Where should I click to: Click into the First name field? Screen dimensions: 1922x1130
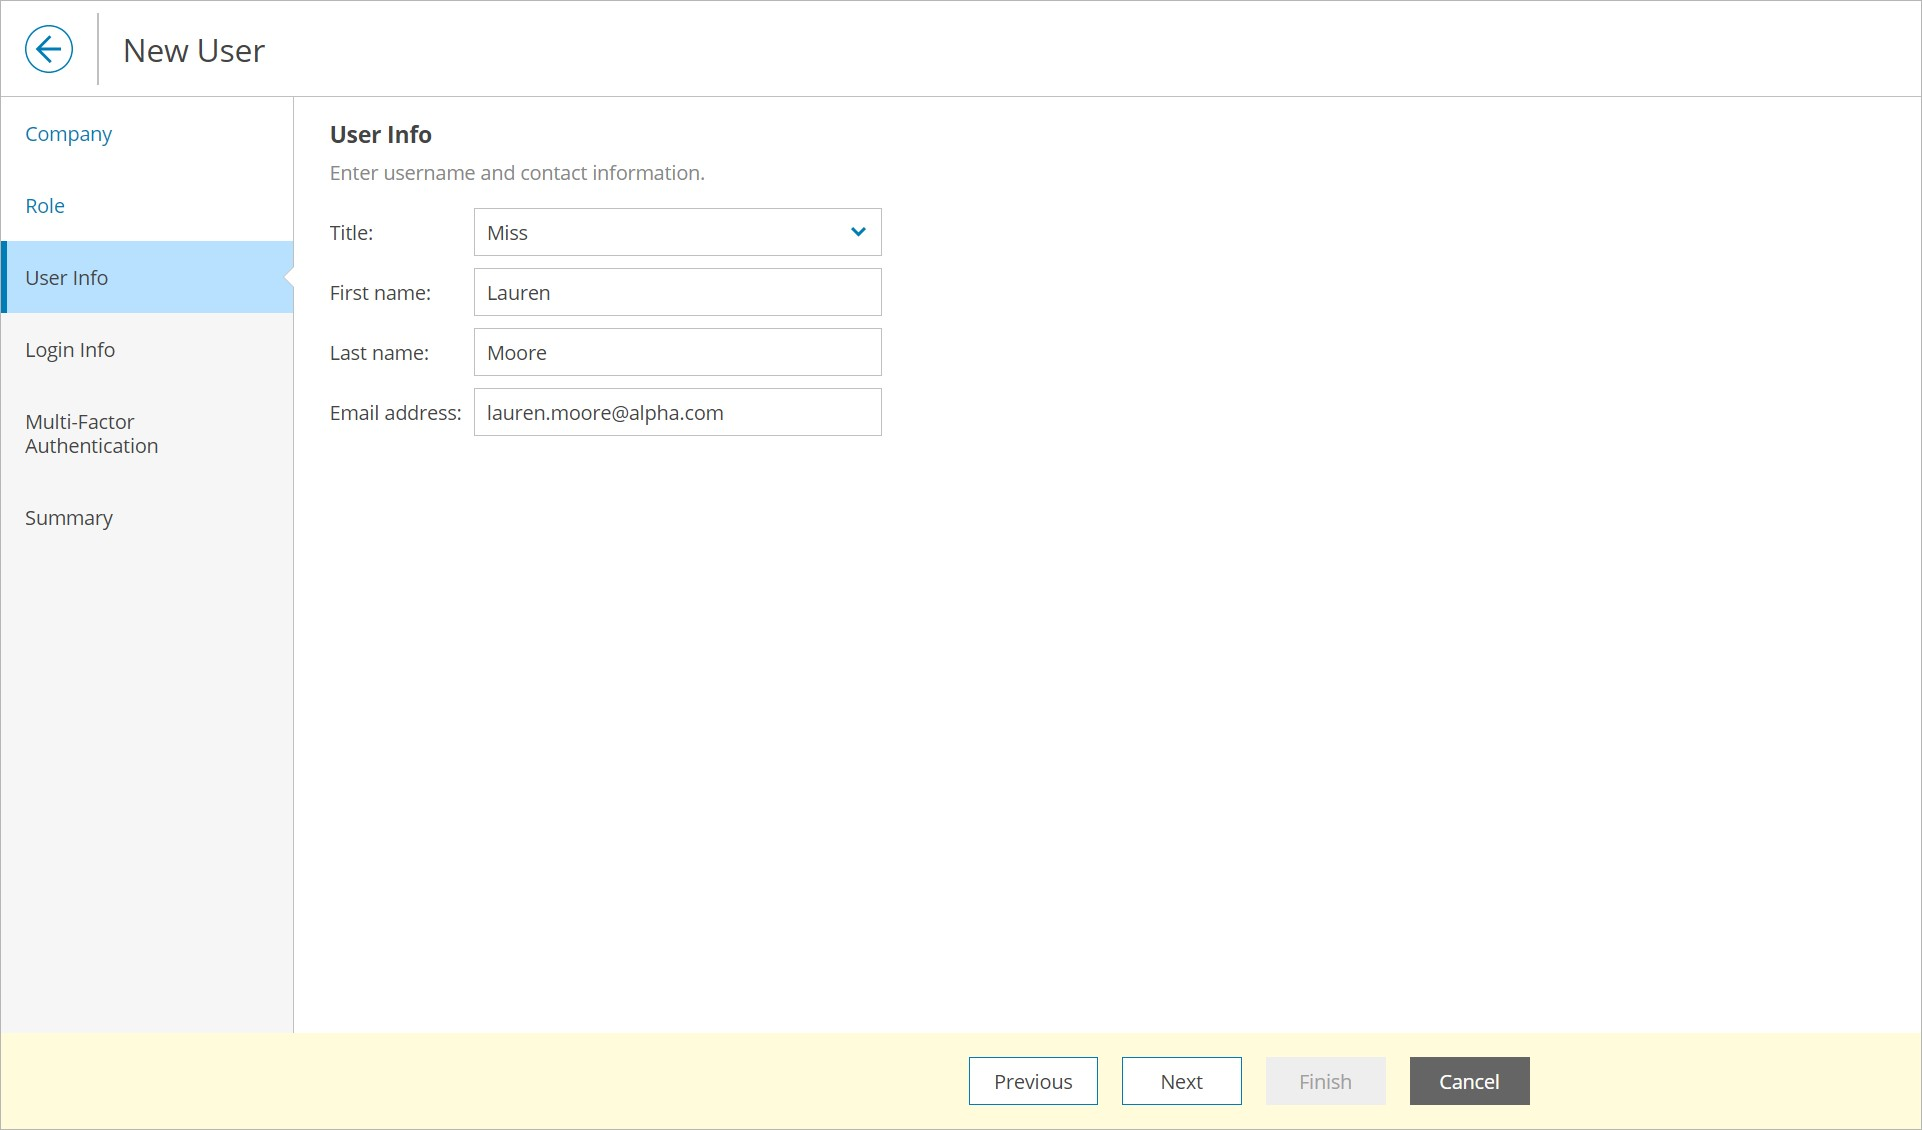point(677,293)
